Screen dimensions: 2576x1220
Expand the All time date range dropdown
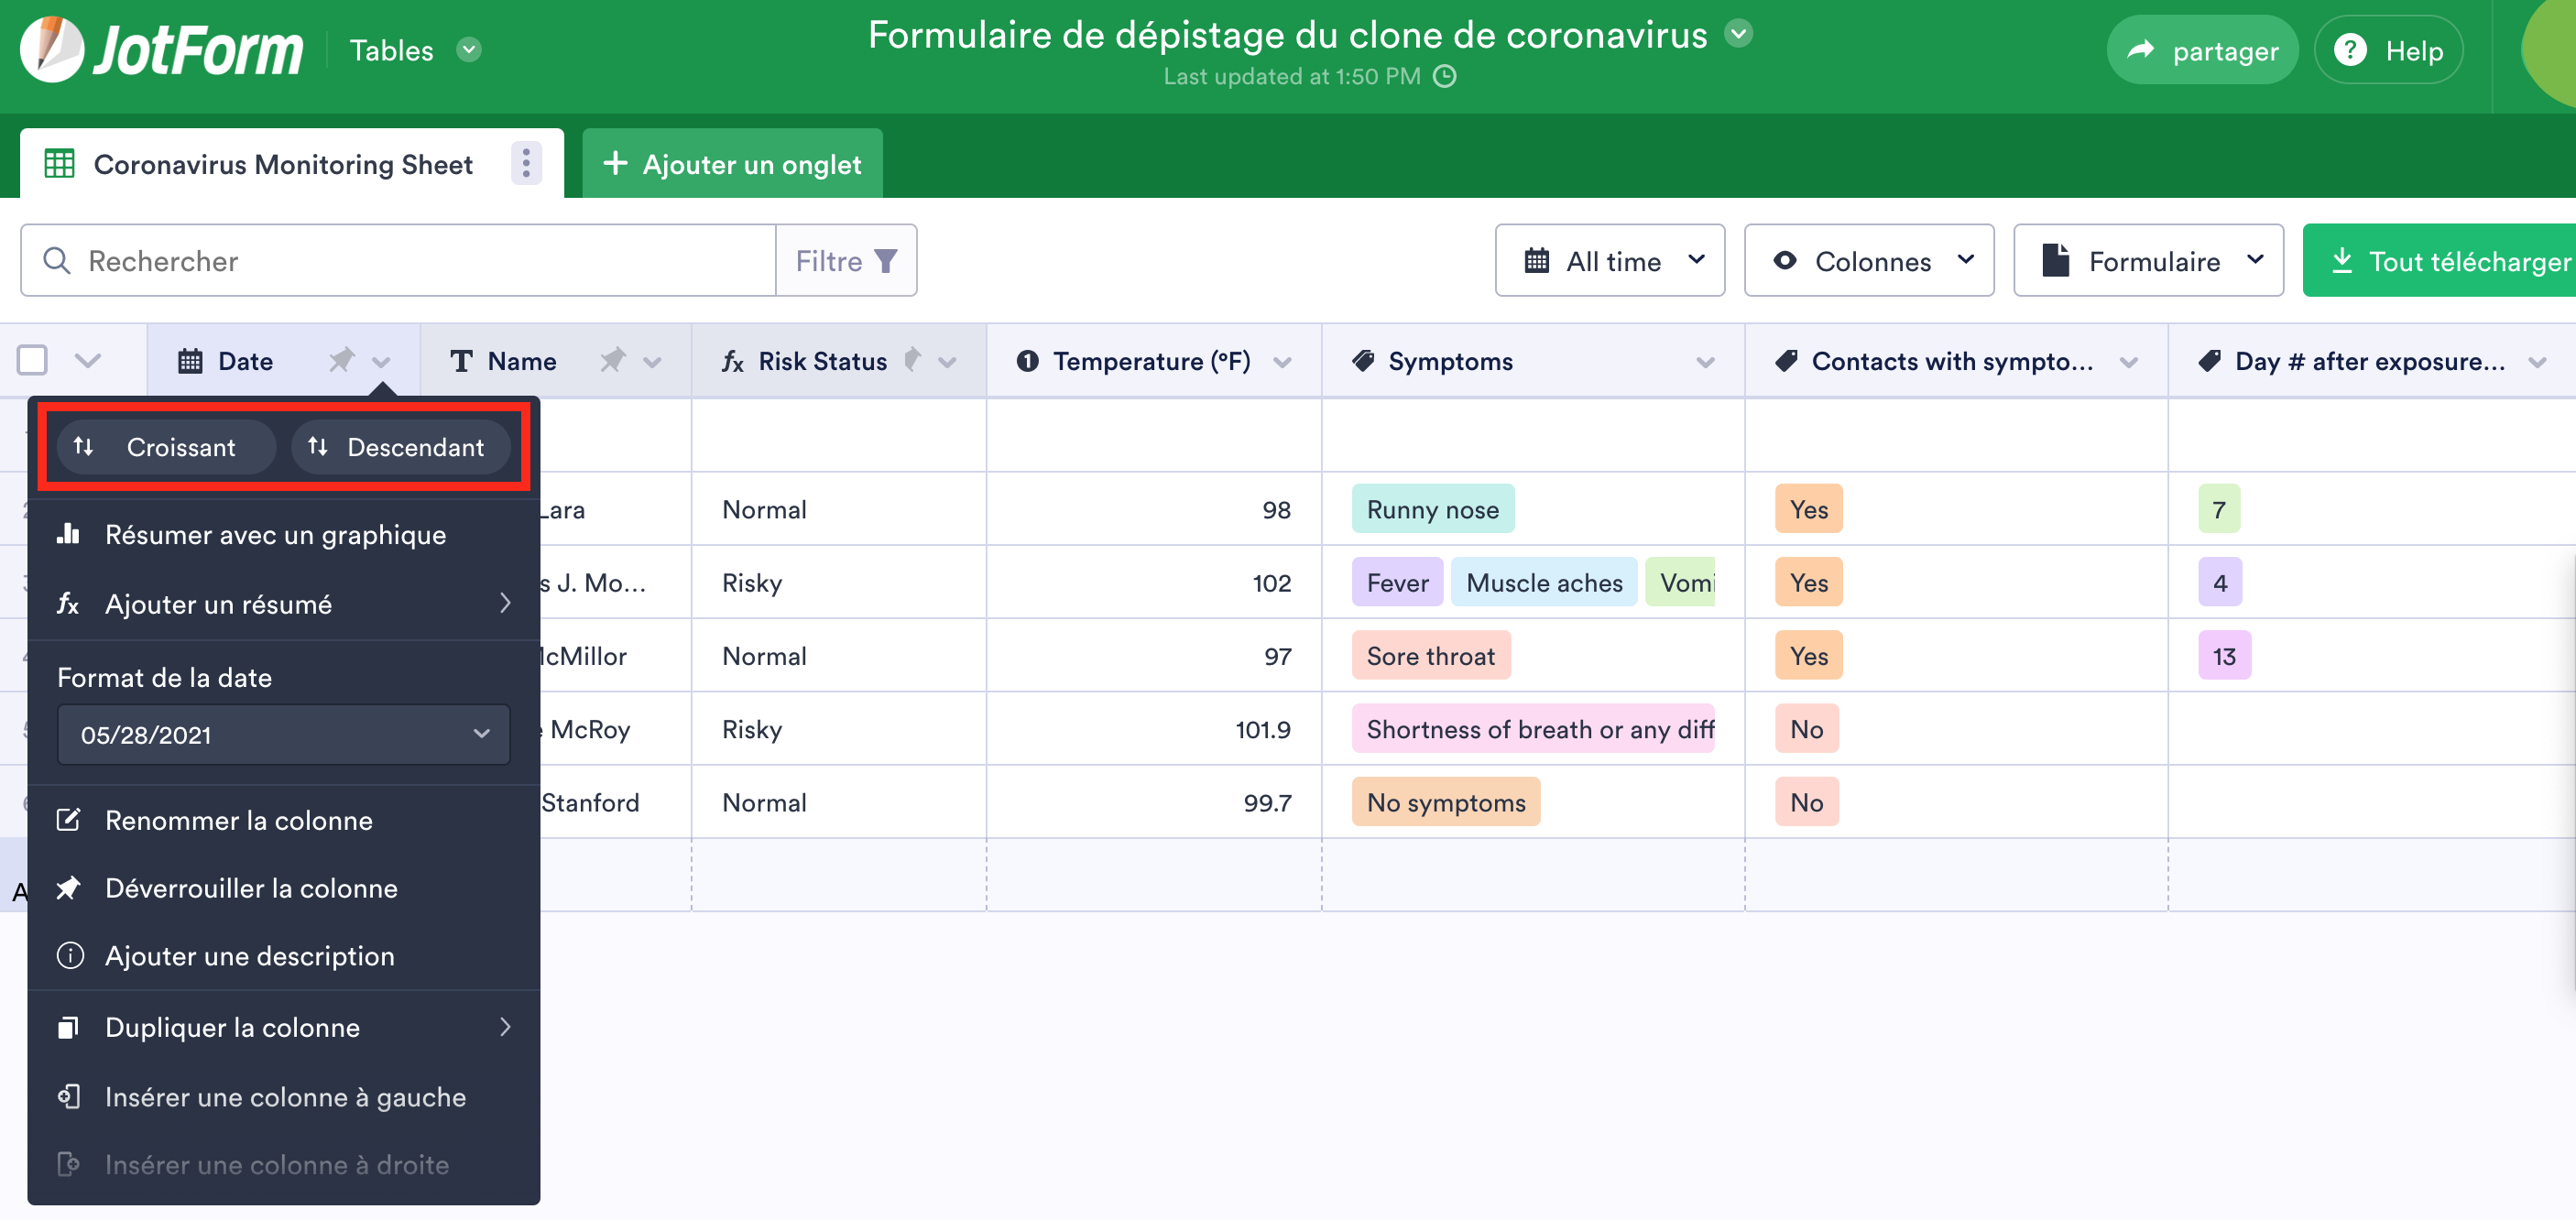point(1609,261)
